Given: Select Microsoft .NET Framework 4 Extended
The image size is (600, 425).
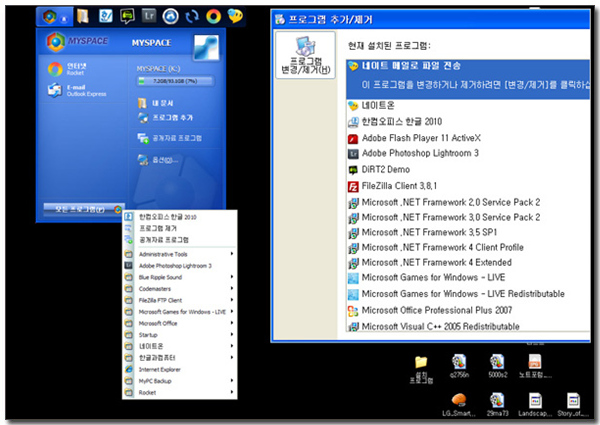Looking at the screenshot, I should click(468, 262).
